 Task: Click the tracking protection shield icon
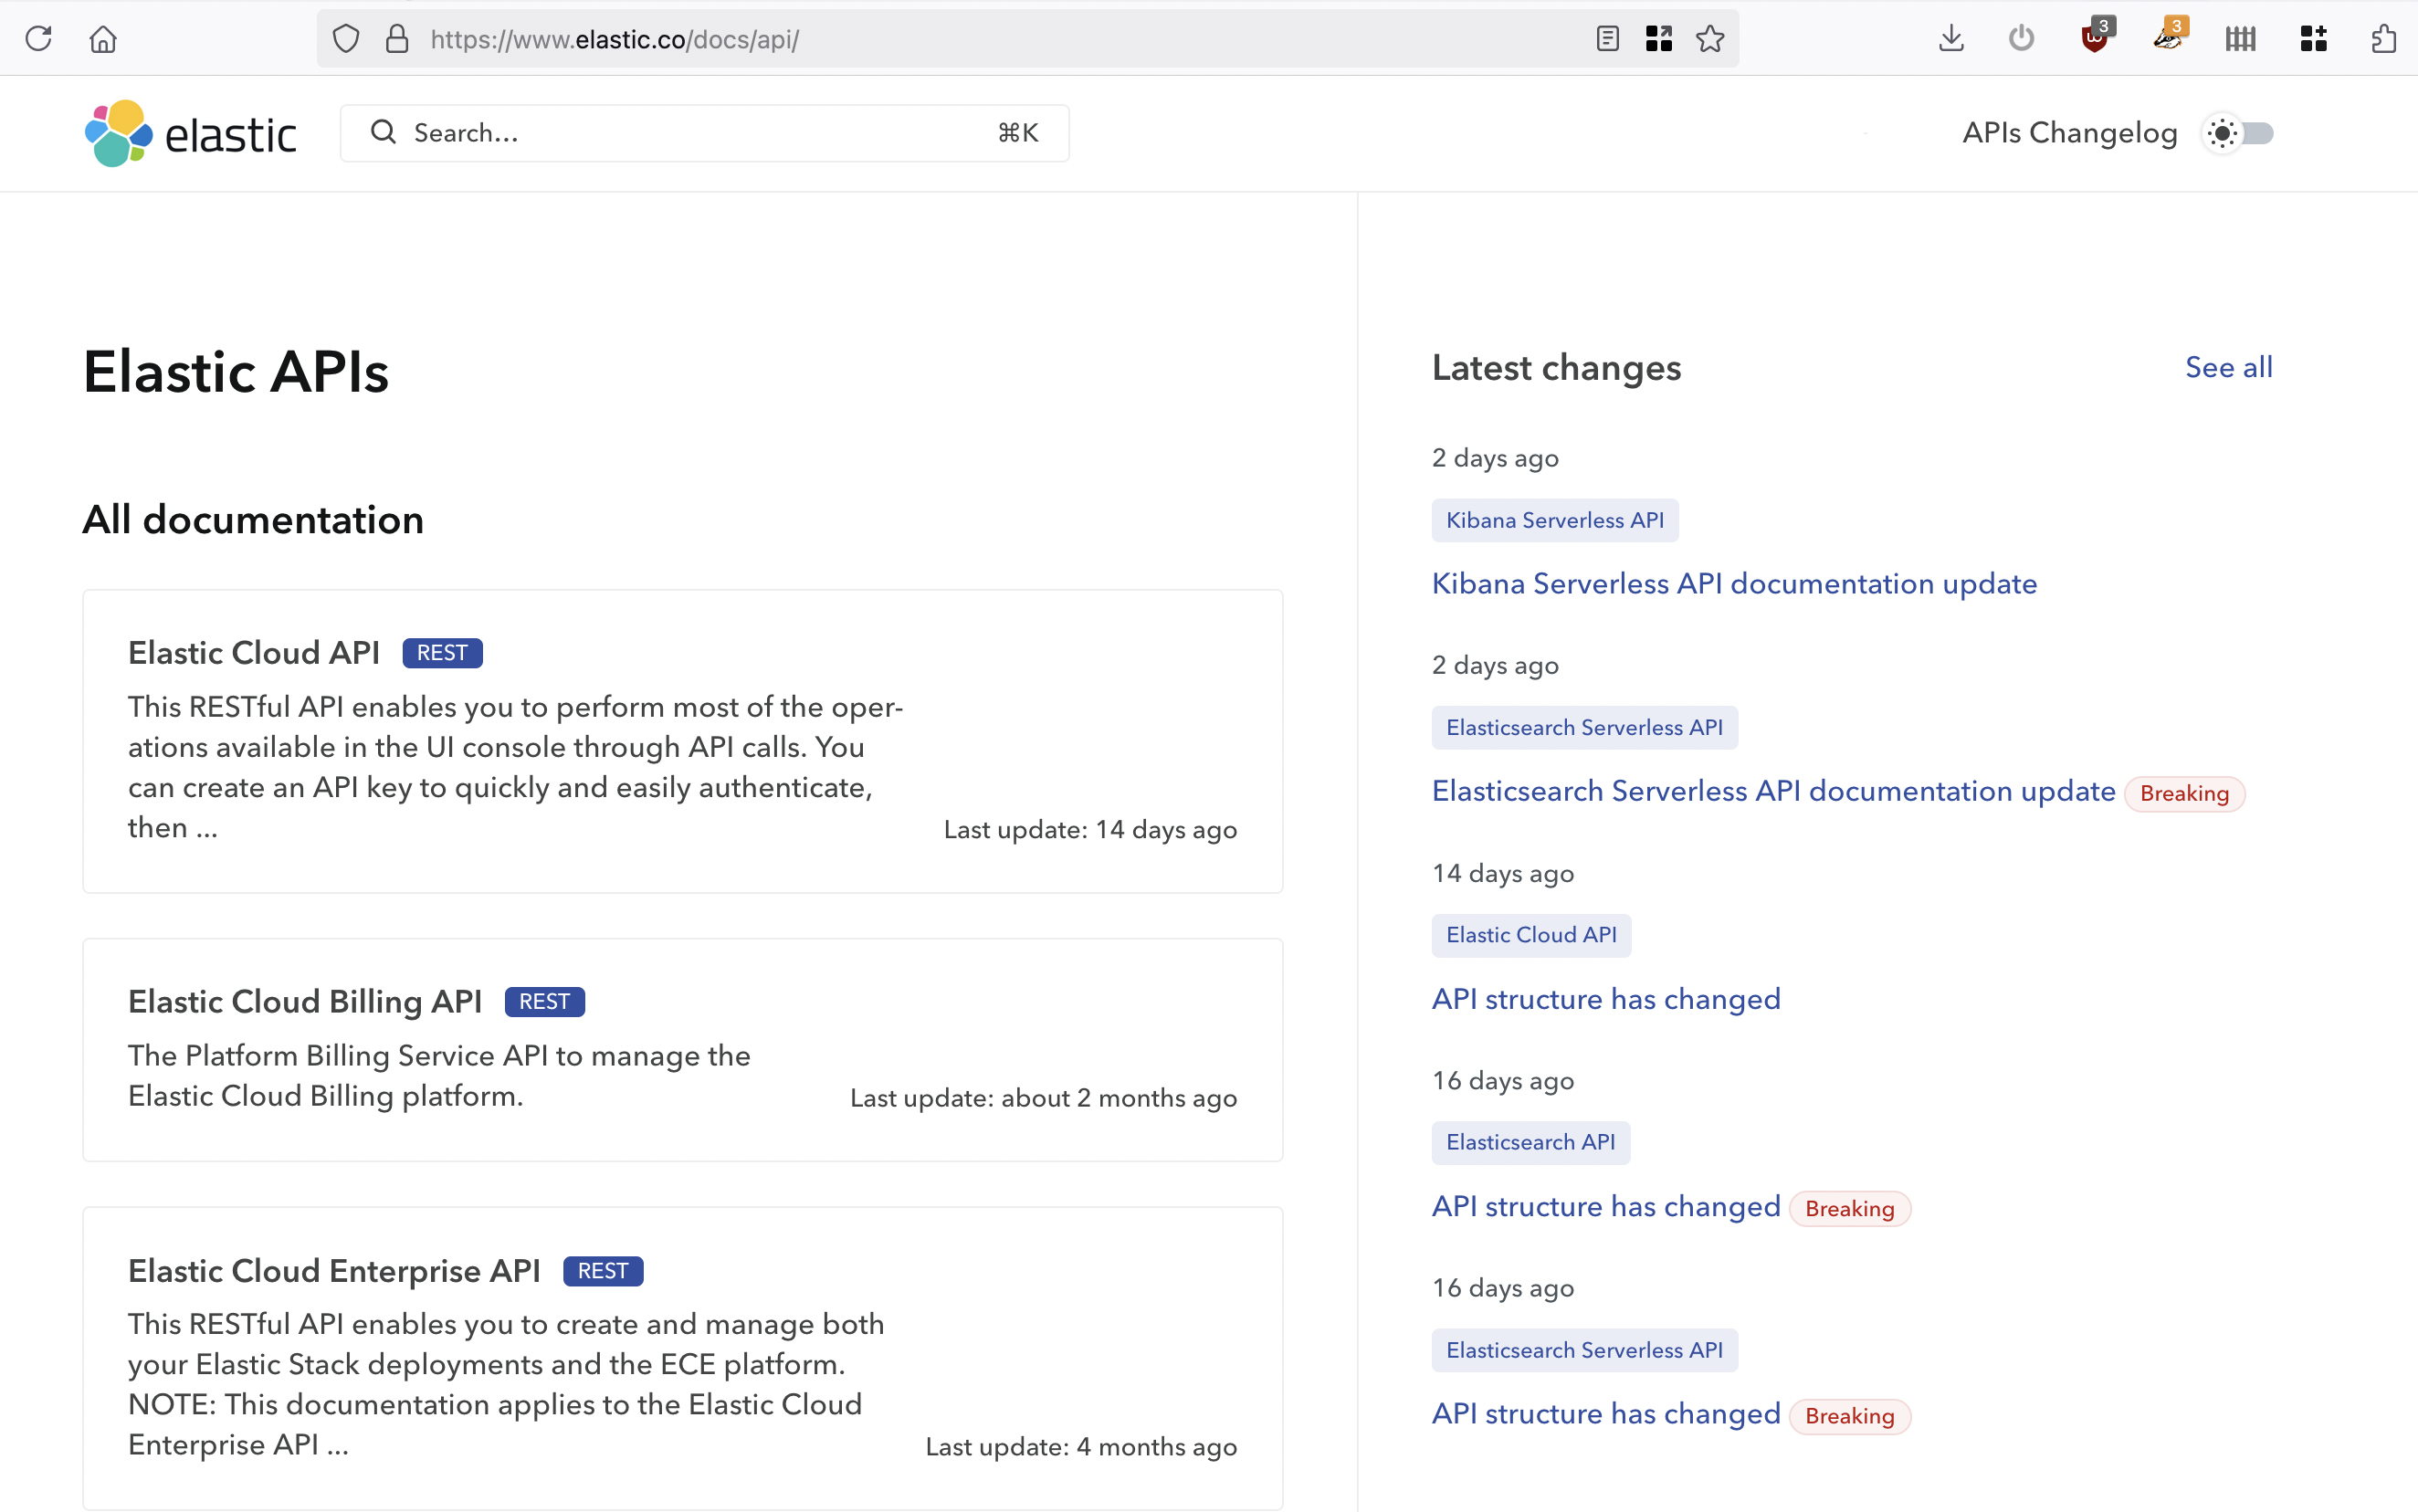345,38
